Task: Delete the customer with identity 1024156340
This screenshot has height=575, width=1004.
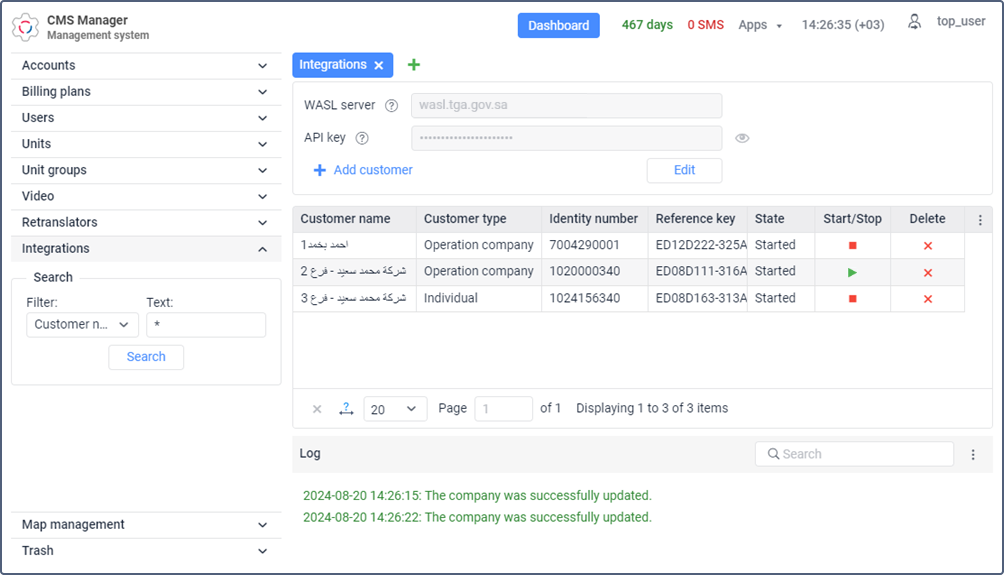Action: [x=928, y=299]
